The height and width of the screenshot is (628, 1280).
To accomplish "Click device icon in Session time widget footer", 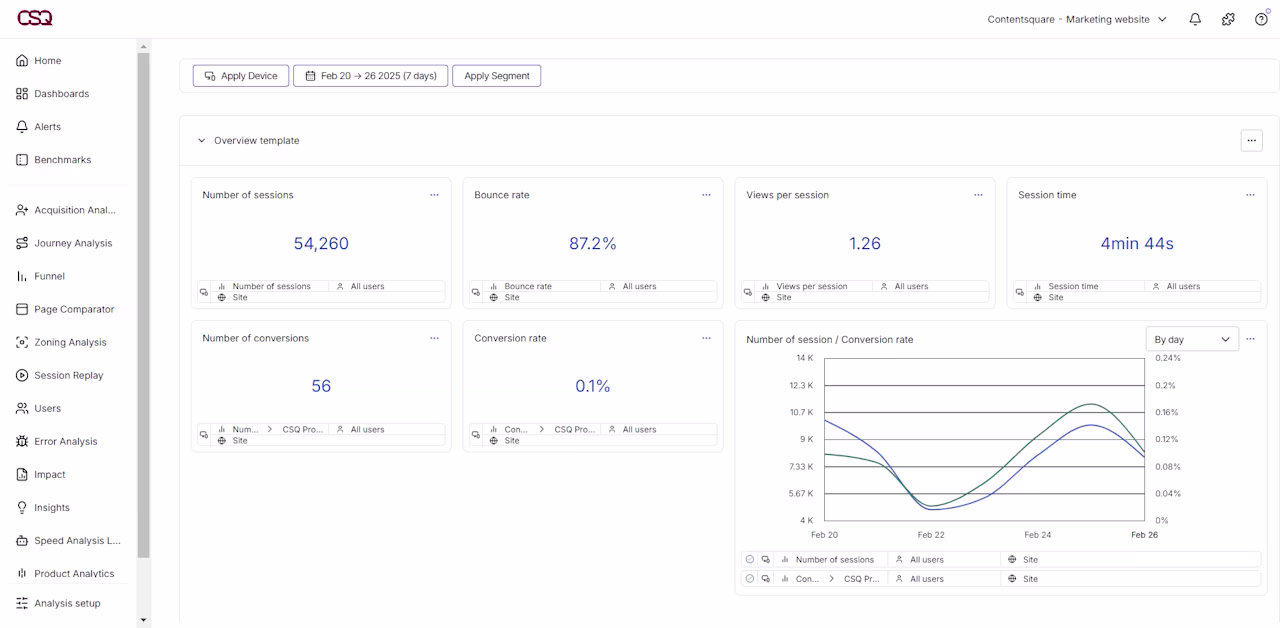I will (x=1020, y=292).
